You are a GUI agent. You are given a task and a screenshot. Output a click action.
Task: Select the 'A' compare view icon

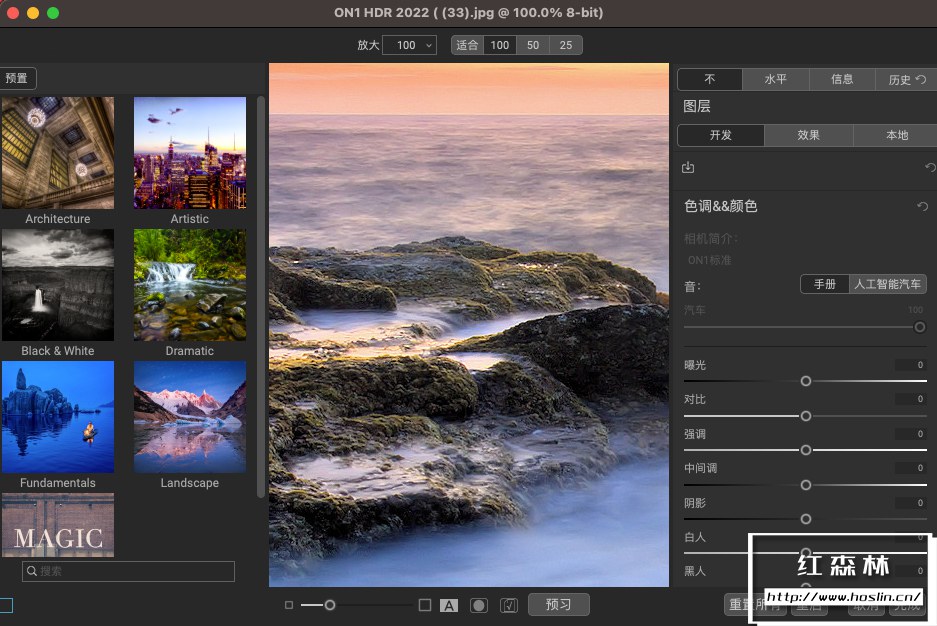(x=449, y=604)
